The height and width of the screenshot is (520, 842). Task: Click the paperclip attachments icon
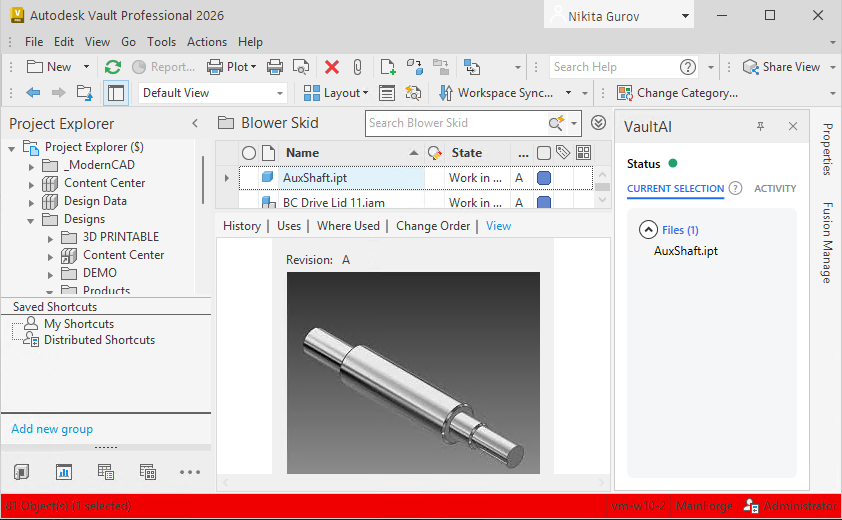[358, 67]
